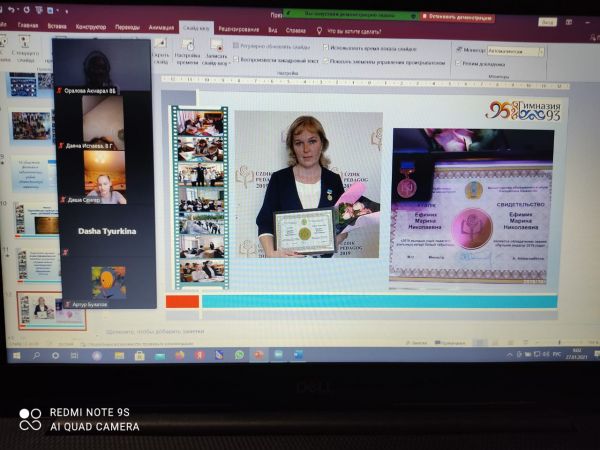This screenshot has width=600, height=450.
Task: Toggle the play narrations checkbox
Action: (236, 59)
